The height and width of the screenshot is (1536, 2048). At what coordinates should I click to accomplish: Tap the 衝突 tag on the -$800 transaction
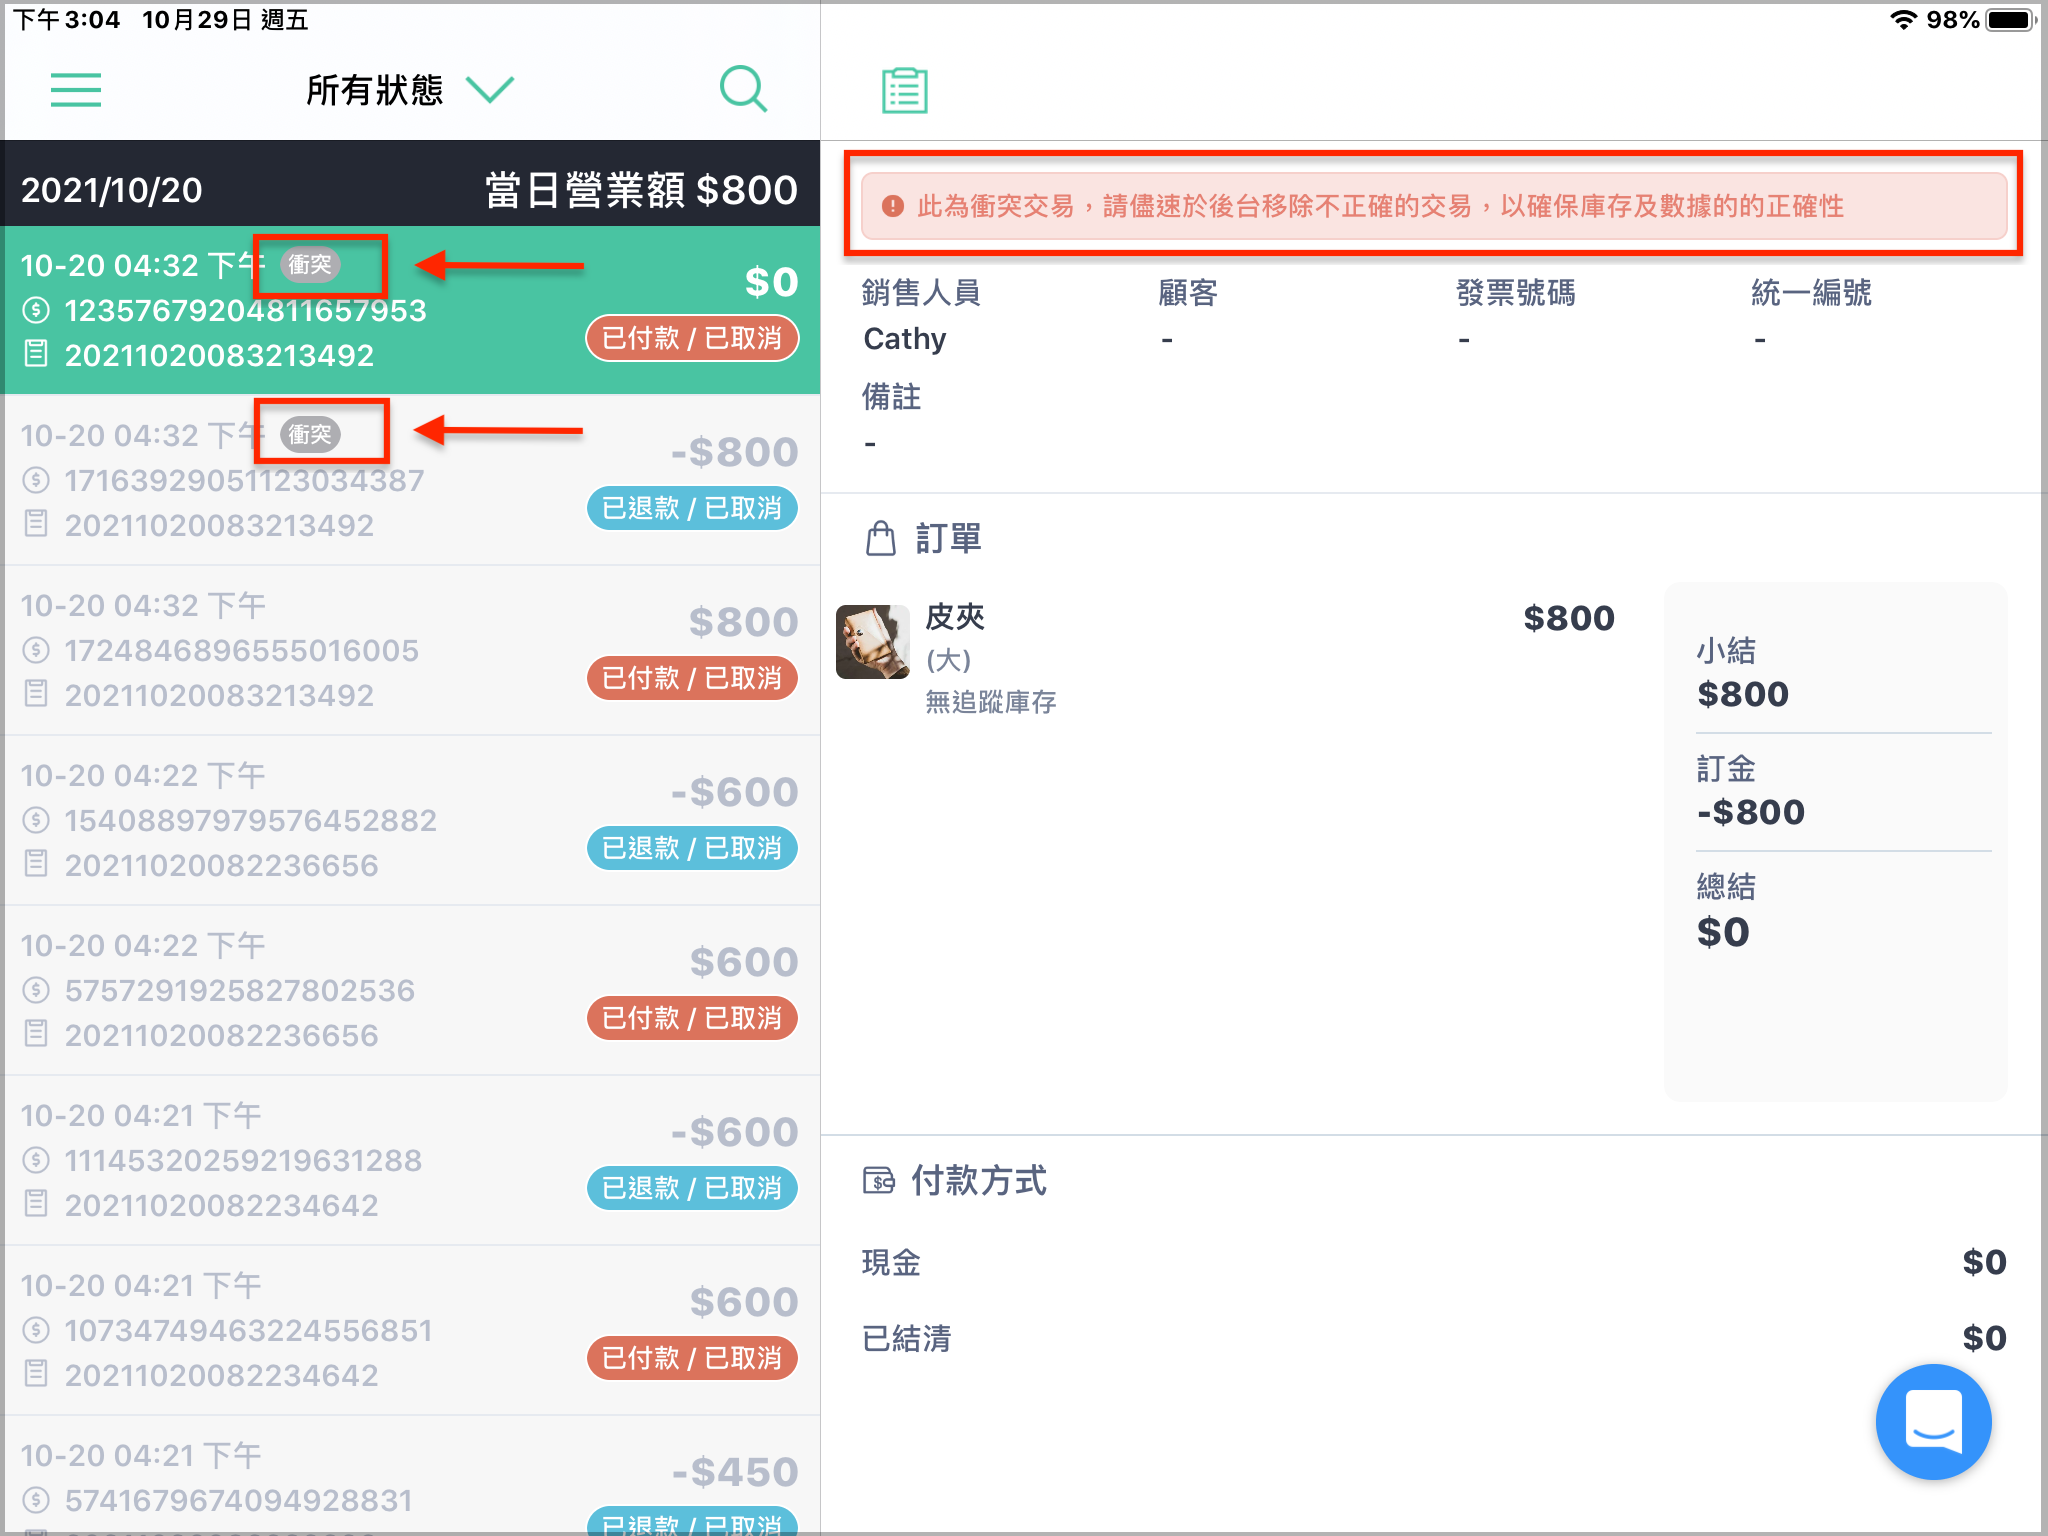click(310, 435)
